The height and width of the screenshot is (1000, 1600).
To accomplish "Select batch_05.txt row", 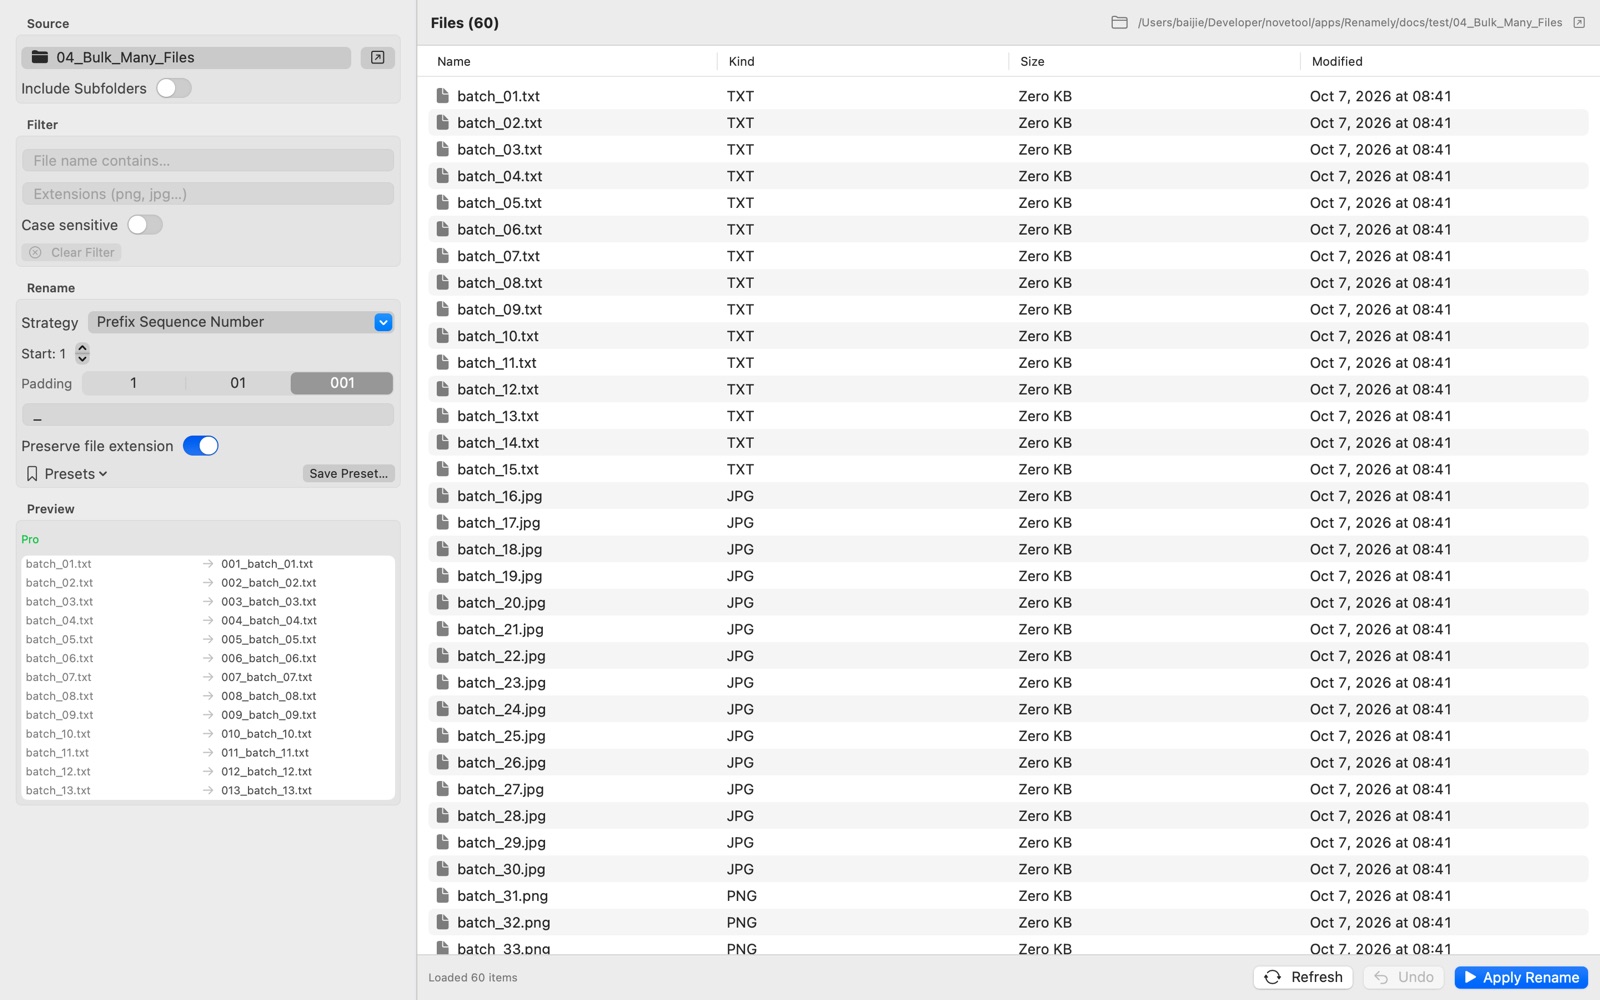I will click(1008, 203).
